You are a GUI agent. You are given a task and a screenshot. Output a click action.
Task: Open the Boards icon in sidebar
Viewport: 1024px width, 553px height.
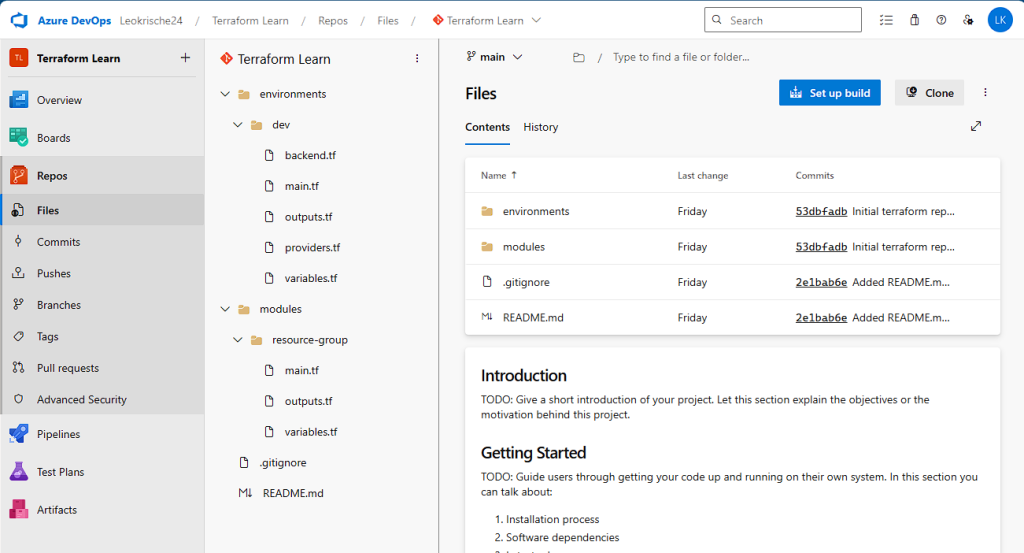(x=19, y=138)
